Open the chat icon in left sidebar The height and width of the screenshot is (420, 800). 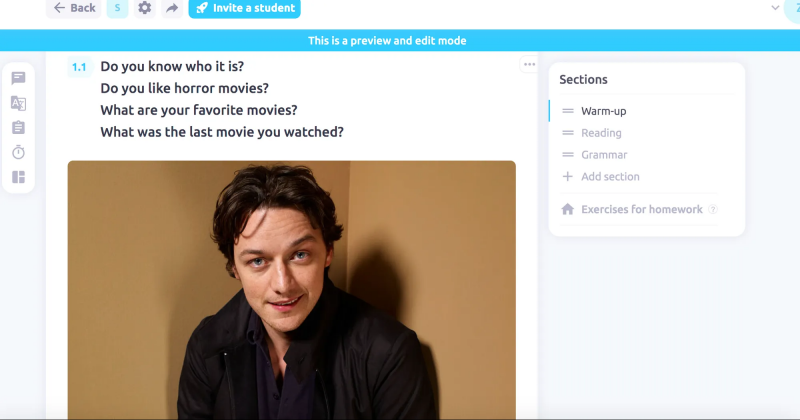pyautogui.click(x=18, y=78)
